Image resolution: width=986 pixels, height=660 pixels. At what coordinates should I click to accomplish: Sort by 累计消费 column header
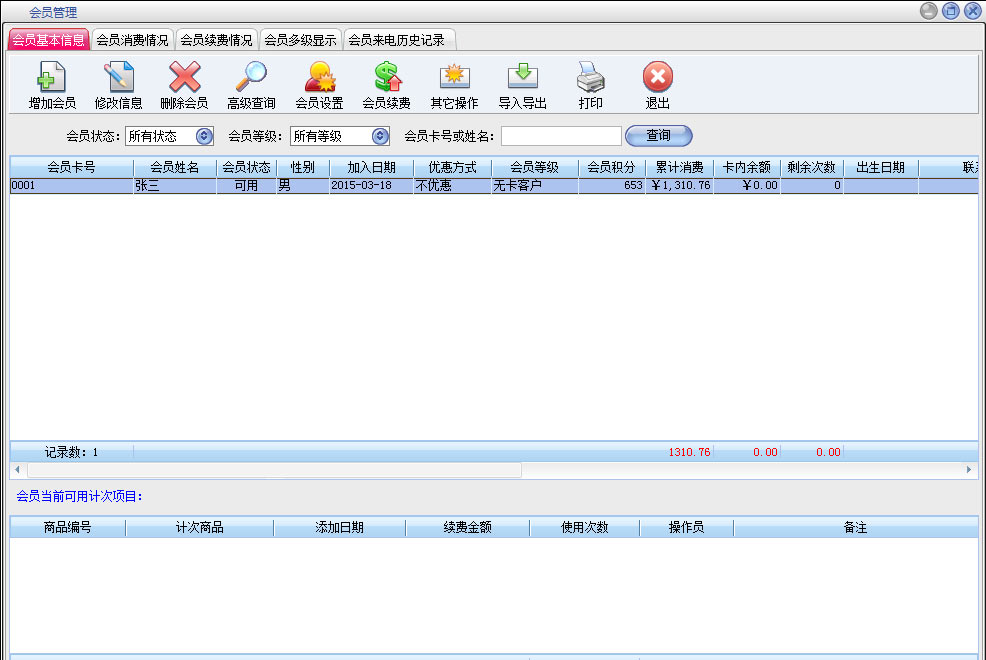click(x=679, y=168)
